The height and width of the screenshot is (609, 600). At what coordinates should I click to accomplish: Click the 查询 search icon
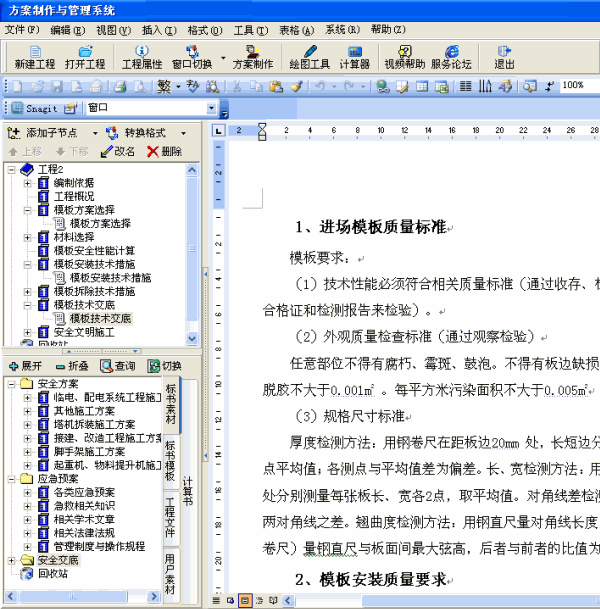106,366
